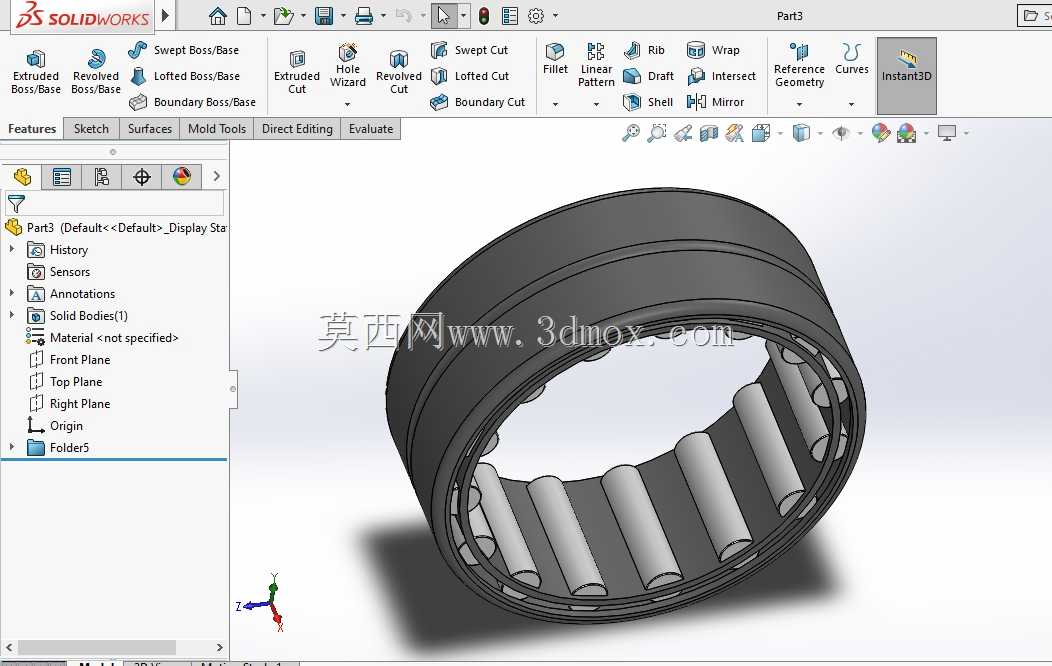Print the document
Image resolution: width=1052 pixels, height=666 pixels.
point(364,15)
